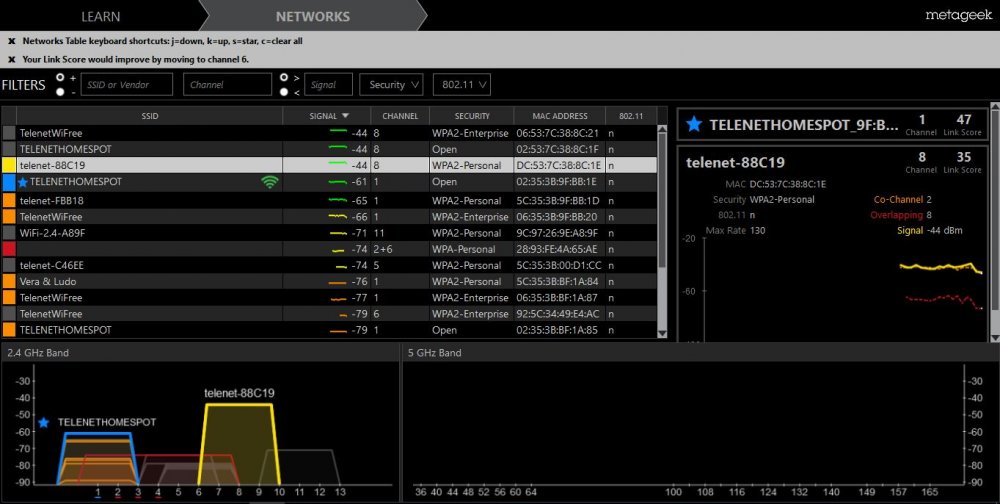
Task: Click blue color swatch of starred TELENETHOMESPOT
Action: 9,182
